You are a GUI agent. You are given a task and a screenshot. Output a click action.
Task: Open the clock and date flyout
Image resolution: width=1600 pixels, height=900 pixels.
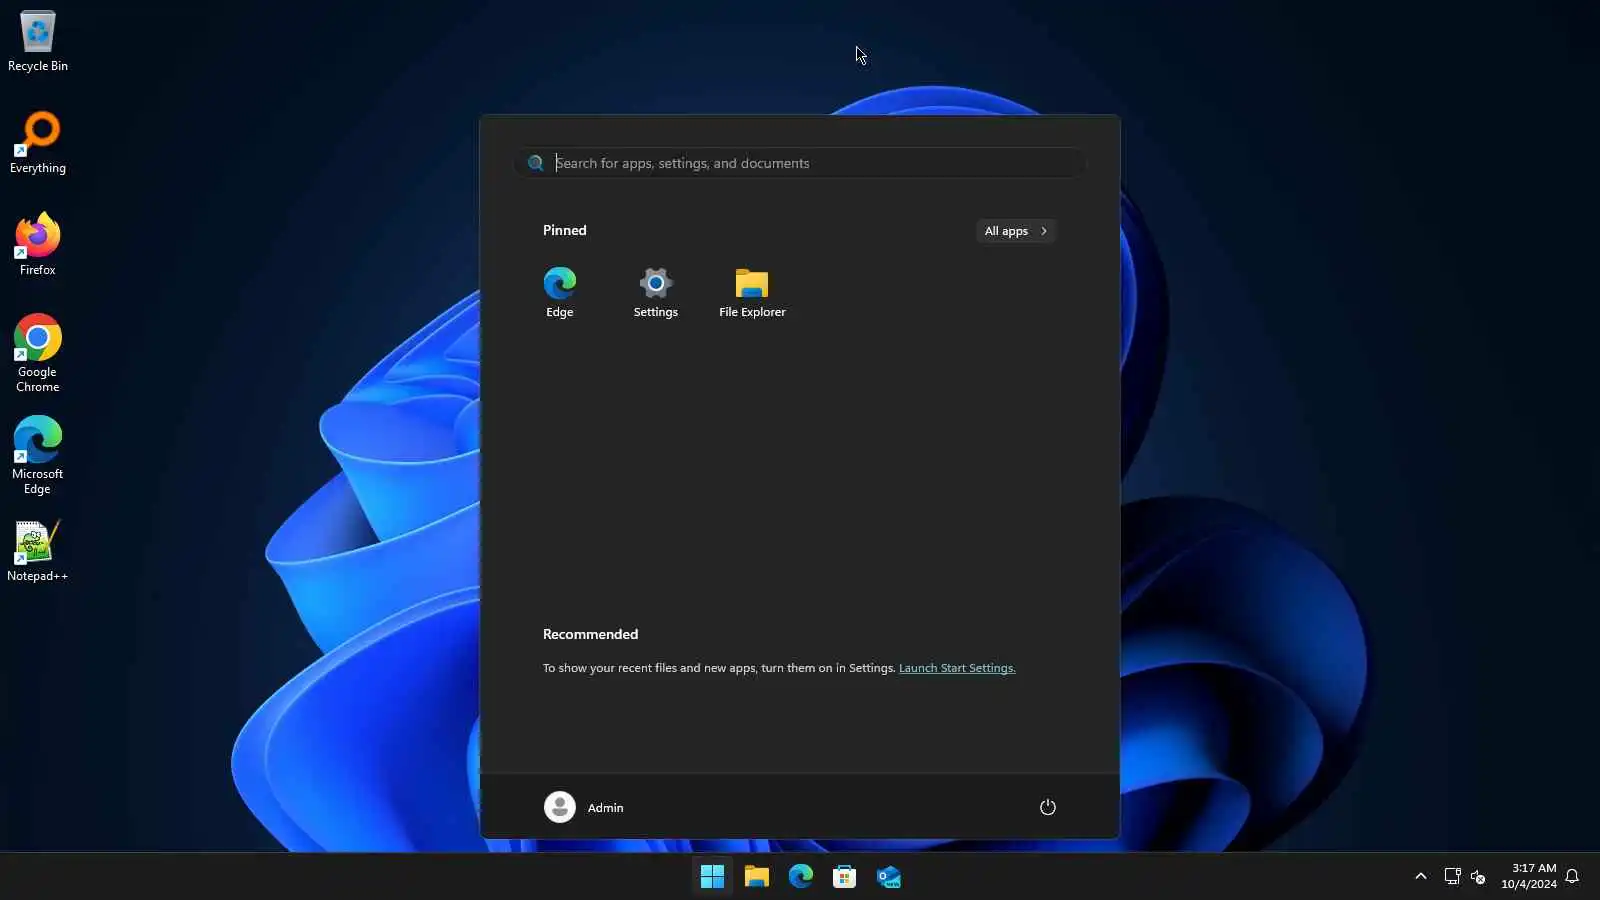tap(1528, 876)
